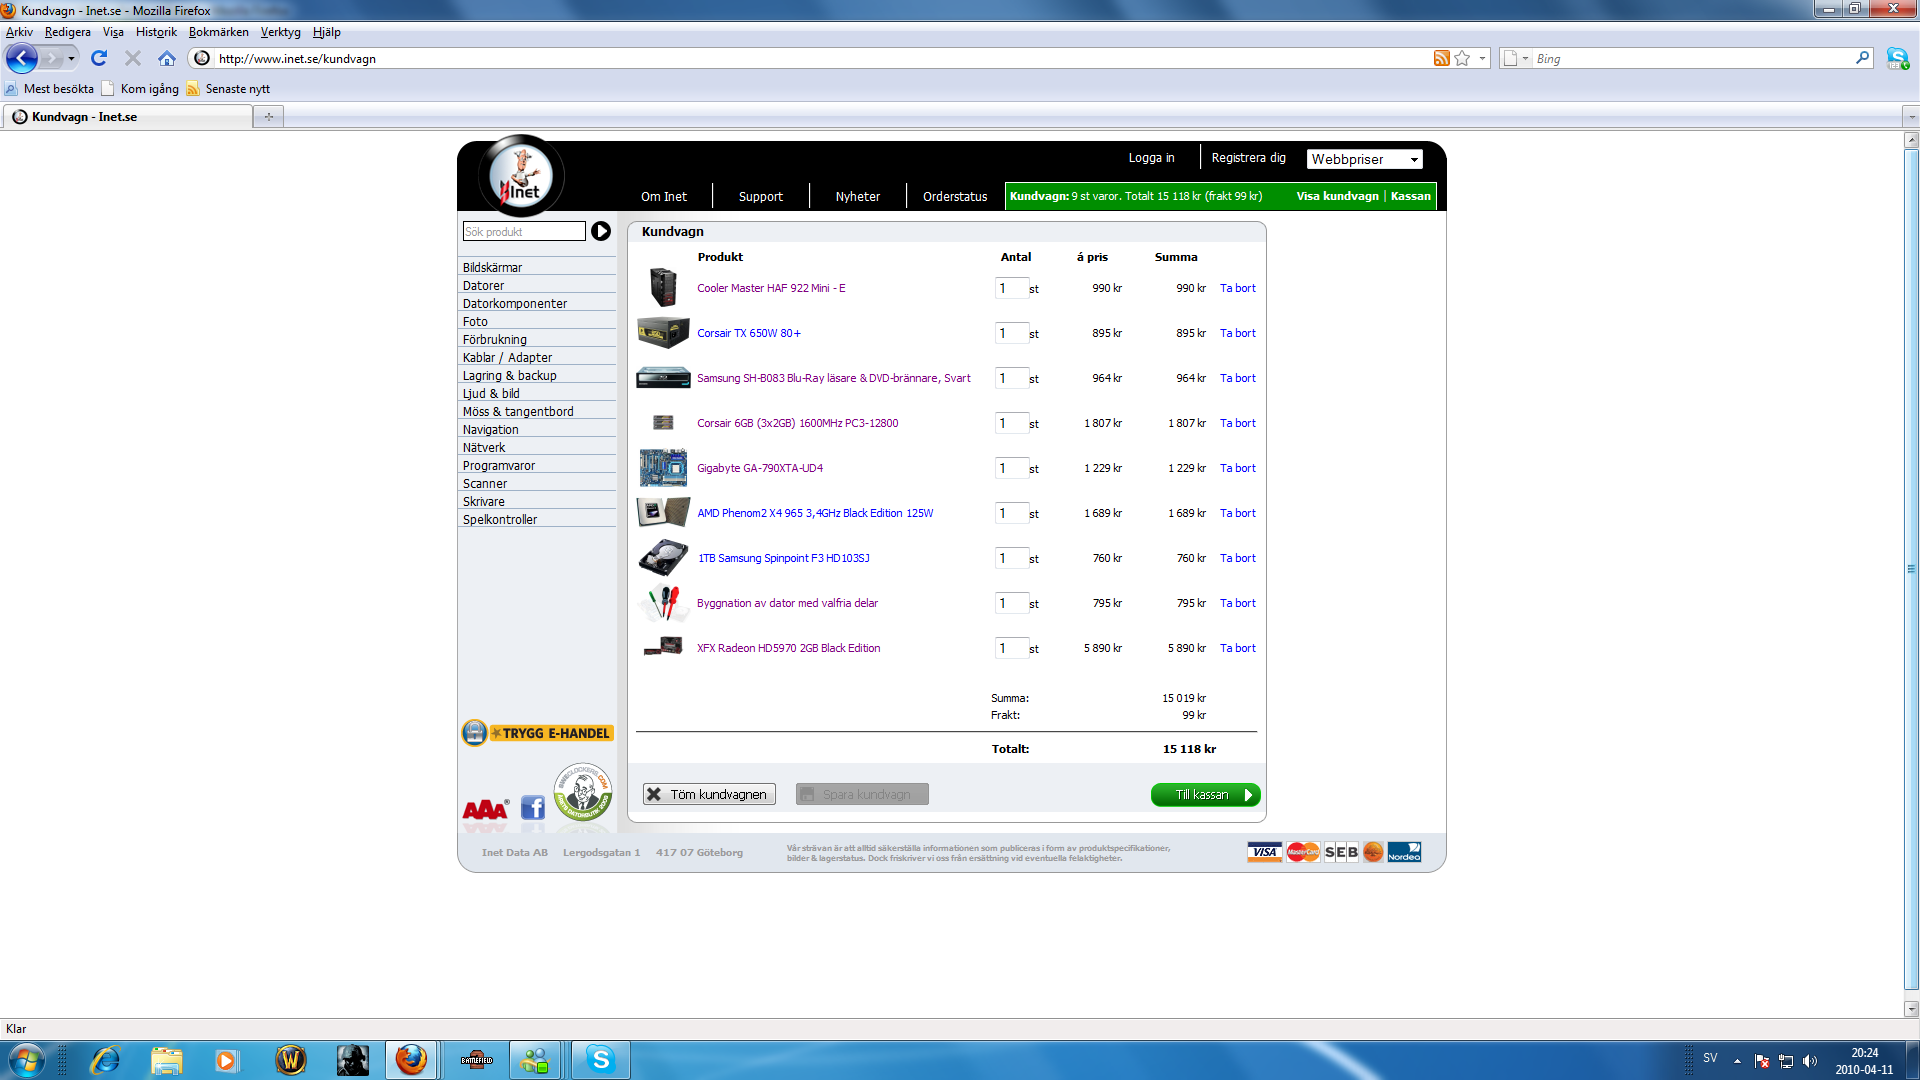Image resolution: width=1920 pixels, height=1080 pixels.
Task: Click the Bing search input field
Action: click(1692, 58)
